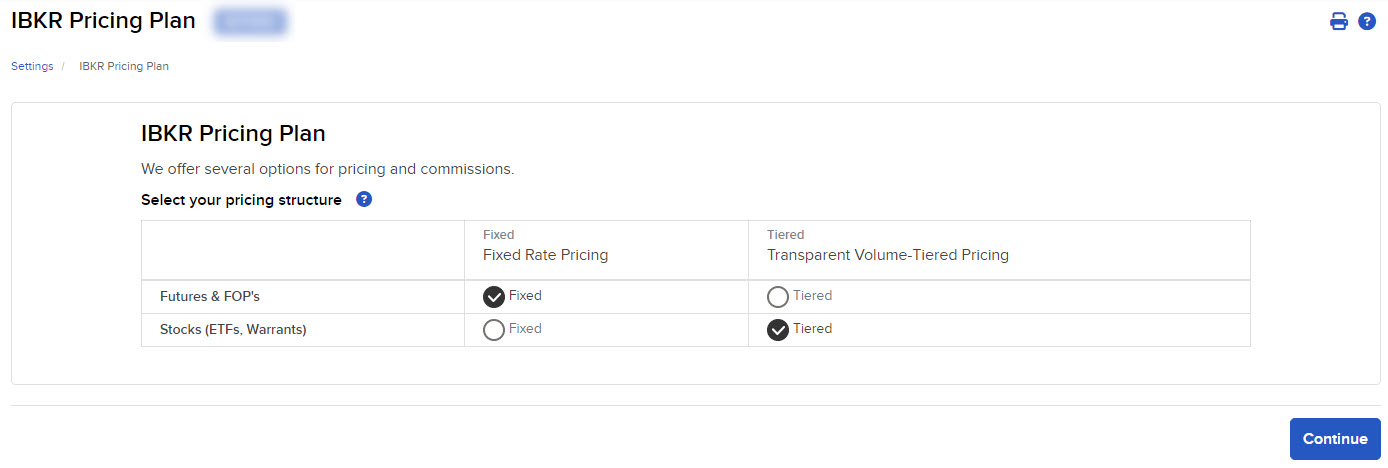Select Fixed pricing for Futures & FOP's
The width and height of the screenshot is (1388, 468).
click(494, 297)
